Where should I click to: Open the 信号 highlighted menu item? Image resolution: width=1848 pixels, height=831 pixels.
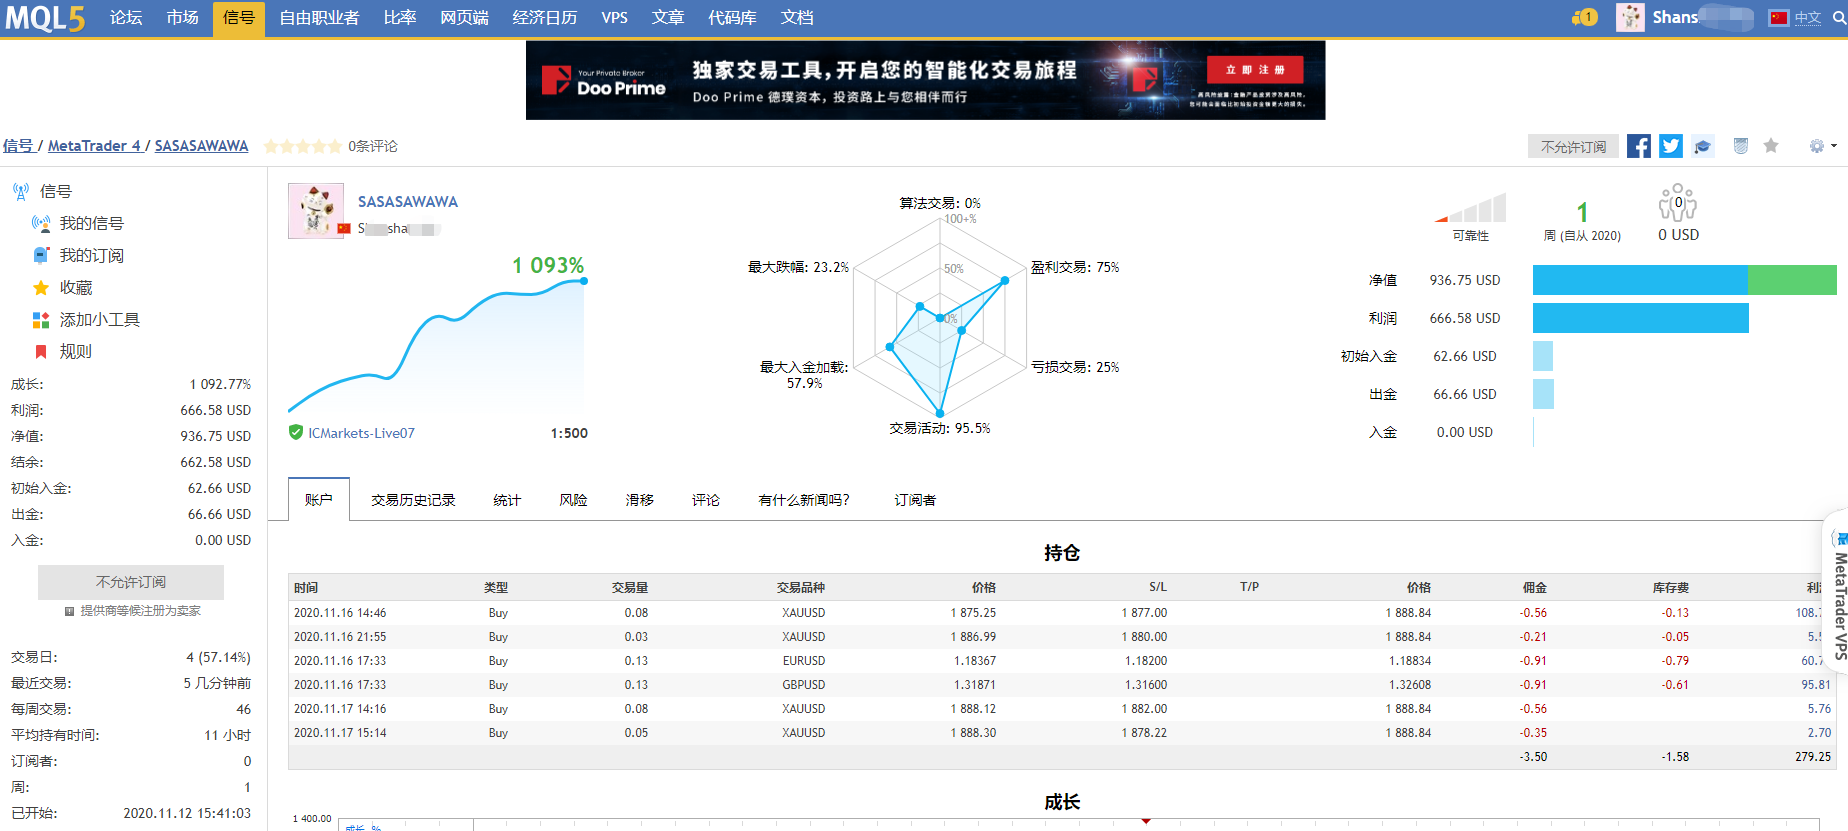(x=239, y=18)
